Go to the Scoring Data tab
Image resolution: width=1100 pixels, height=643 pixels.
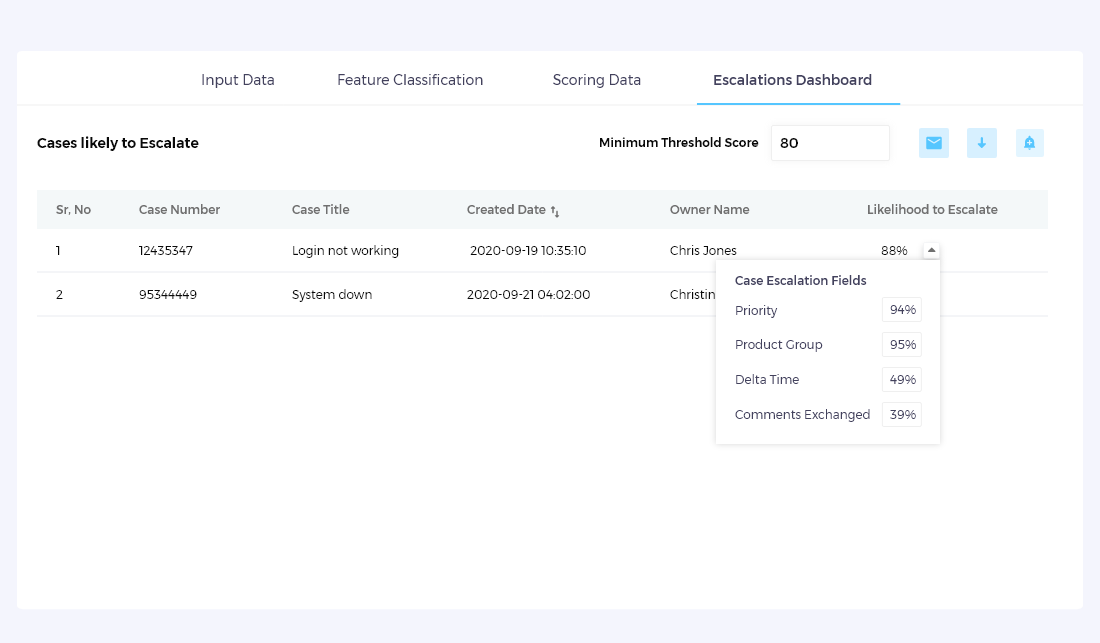(x=597, y=80)
